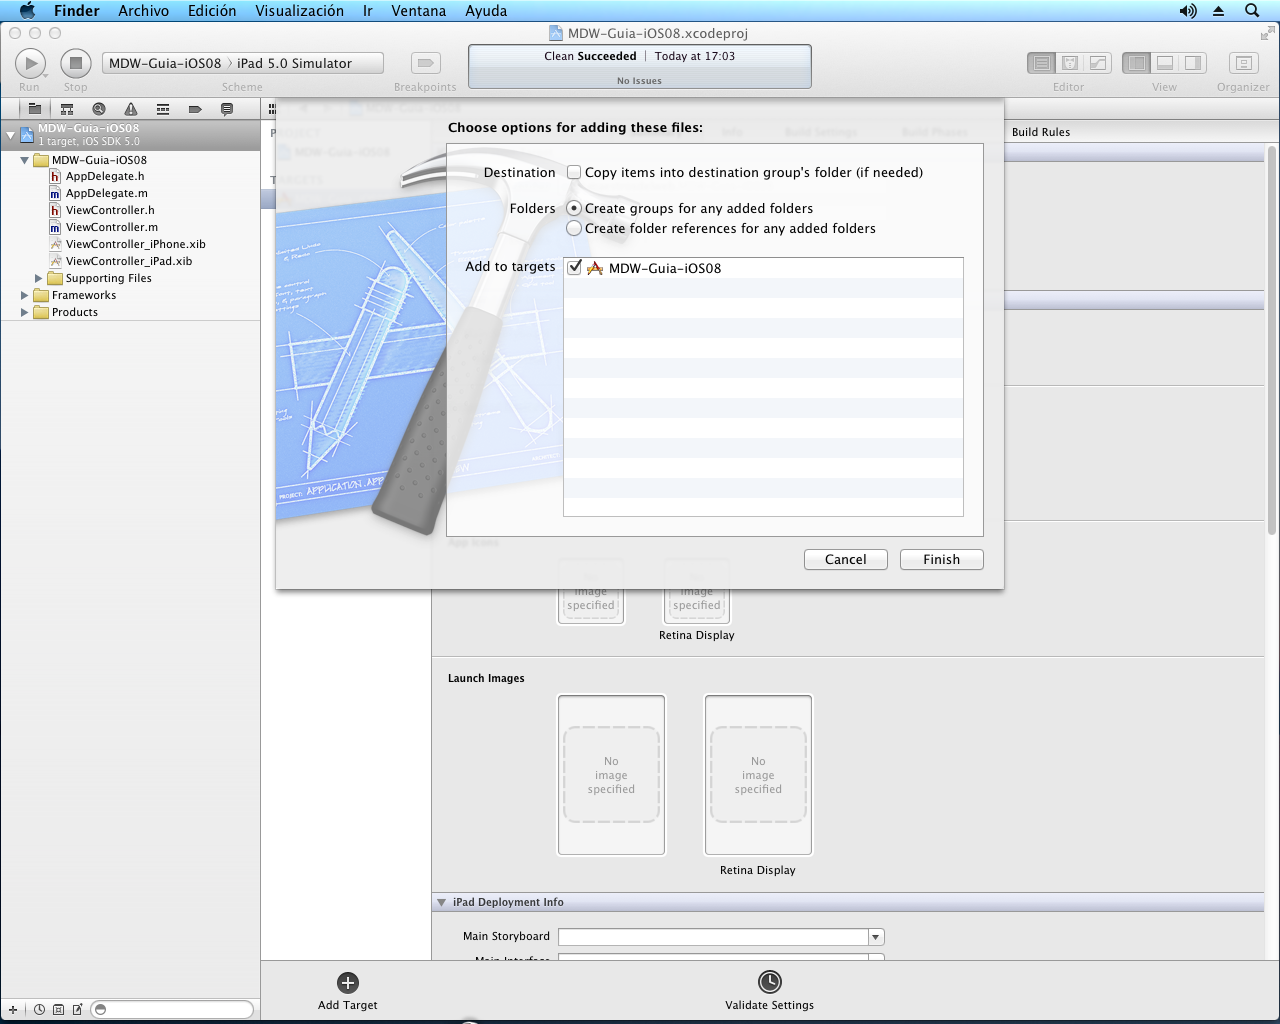Expand the Supporting Files group

tap(39, 278)
